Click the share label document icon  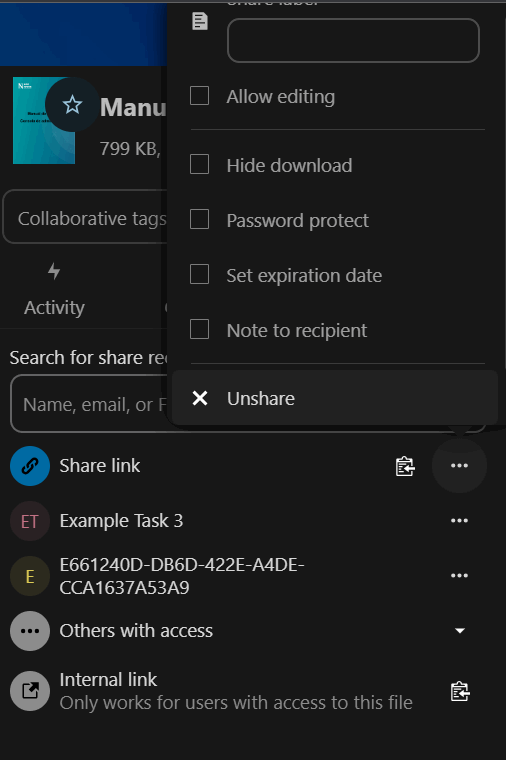pyautogui.click(x=200, y=21)
